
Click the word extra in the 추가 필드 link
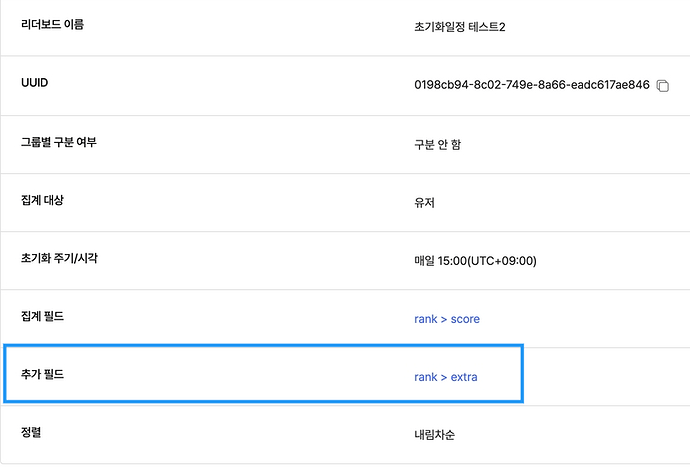tap(464, 377)
